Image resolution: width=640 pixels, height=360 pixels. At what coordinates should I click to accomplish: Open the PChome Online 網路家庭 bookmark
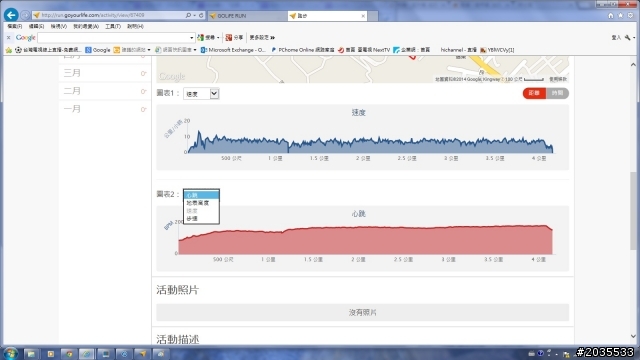[302, 50]
